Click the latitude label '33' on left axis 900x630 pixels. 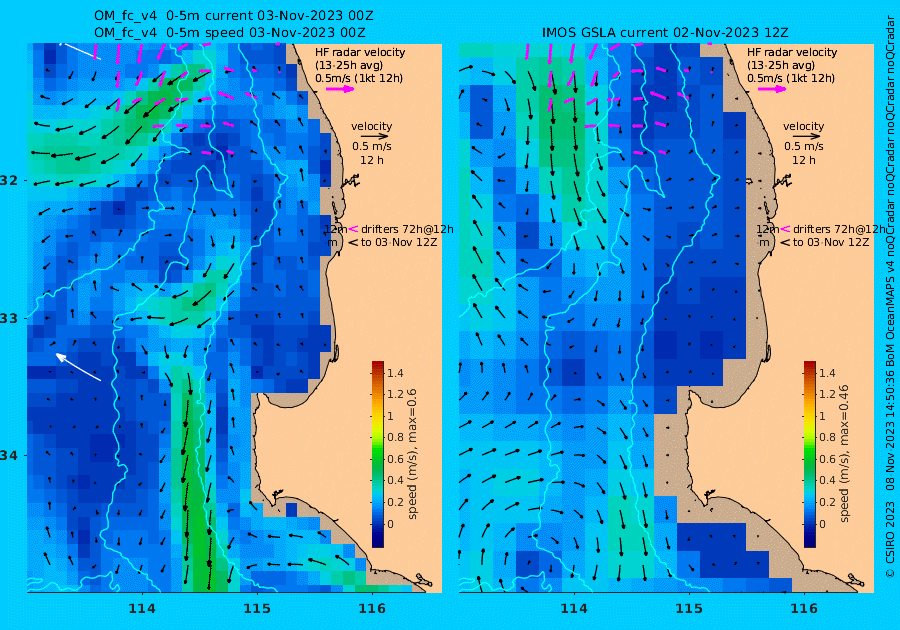pyautogui.click(x=9, y=318)
